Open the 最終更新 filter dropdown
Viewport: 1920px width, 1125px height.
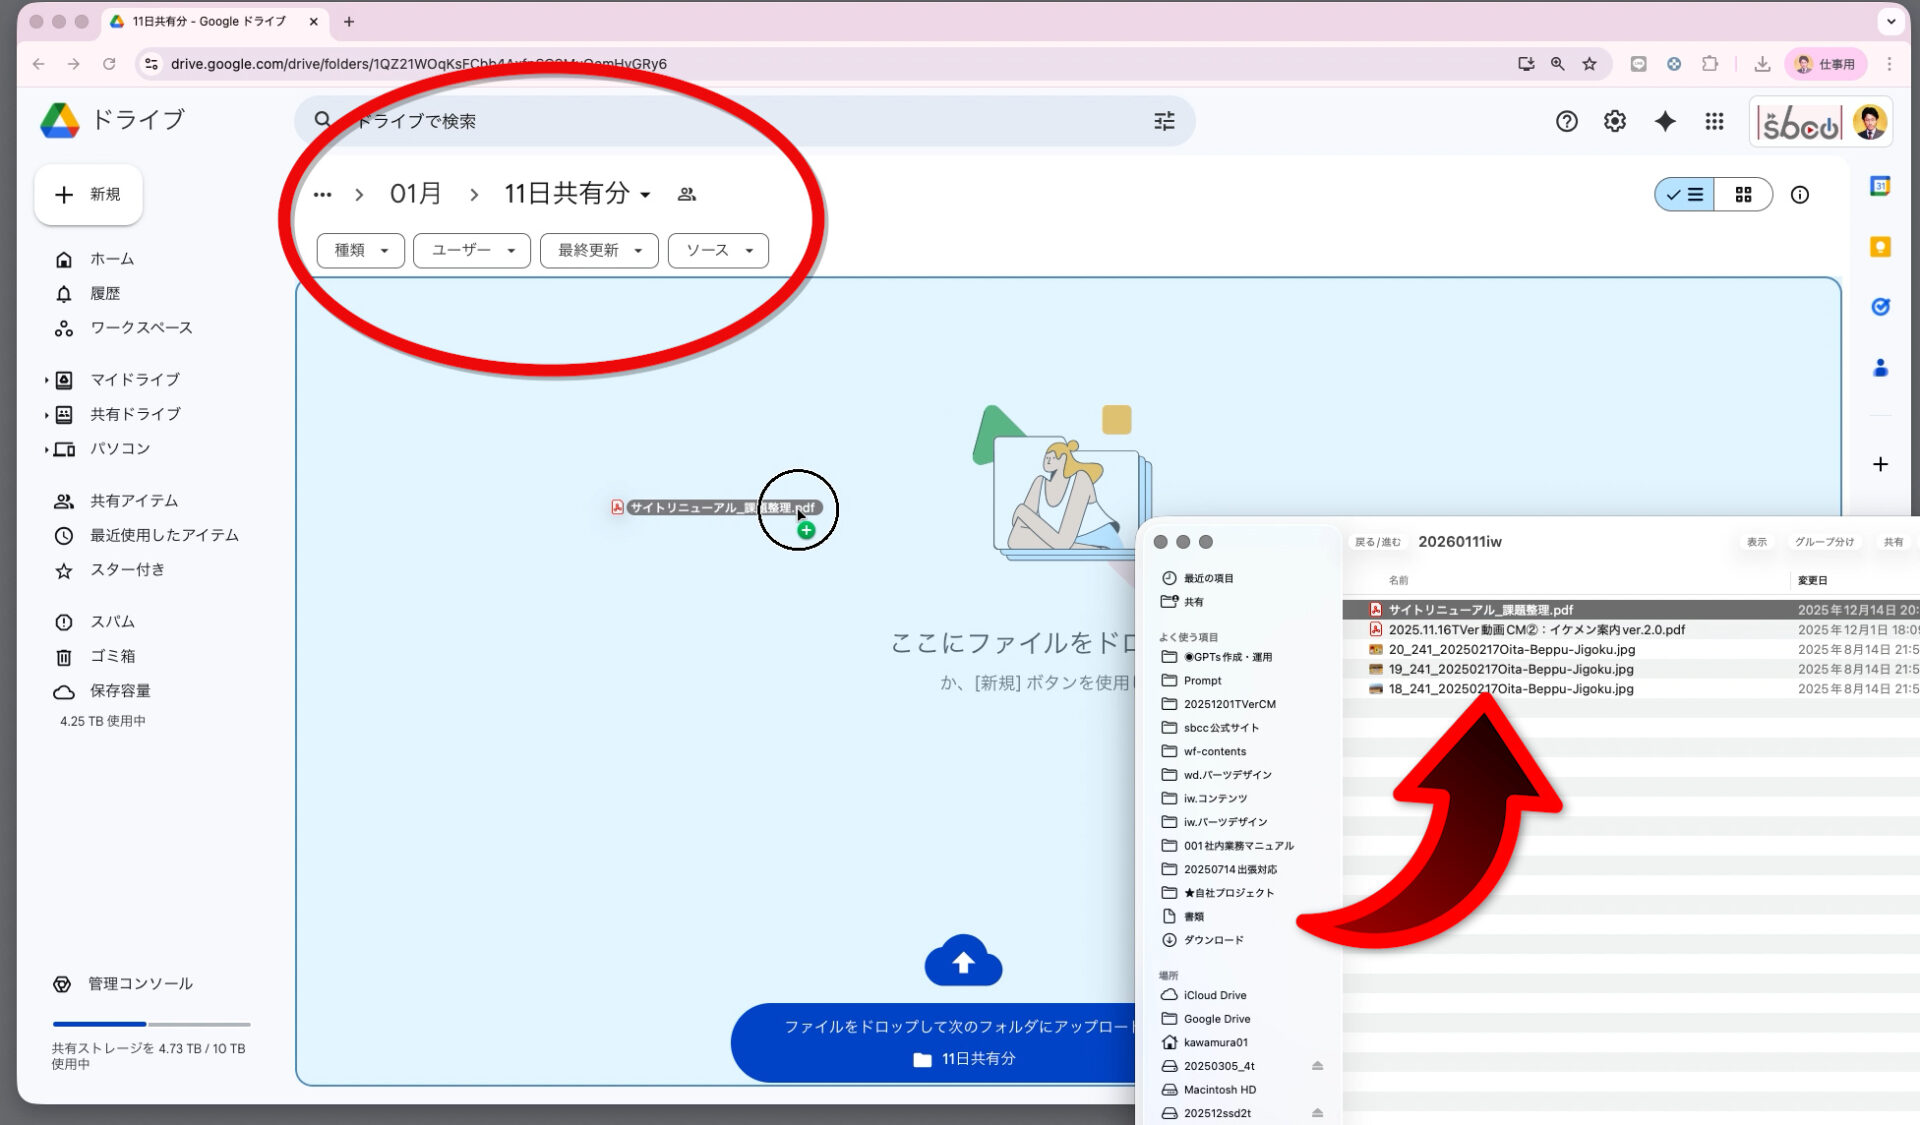coord(598,250)
